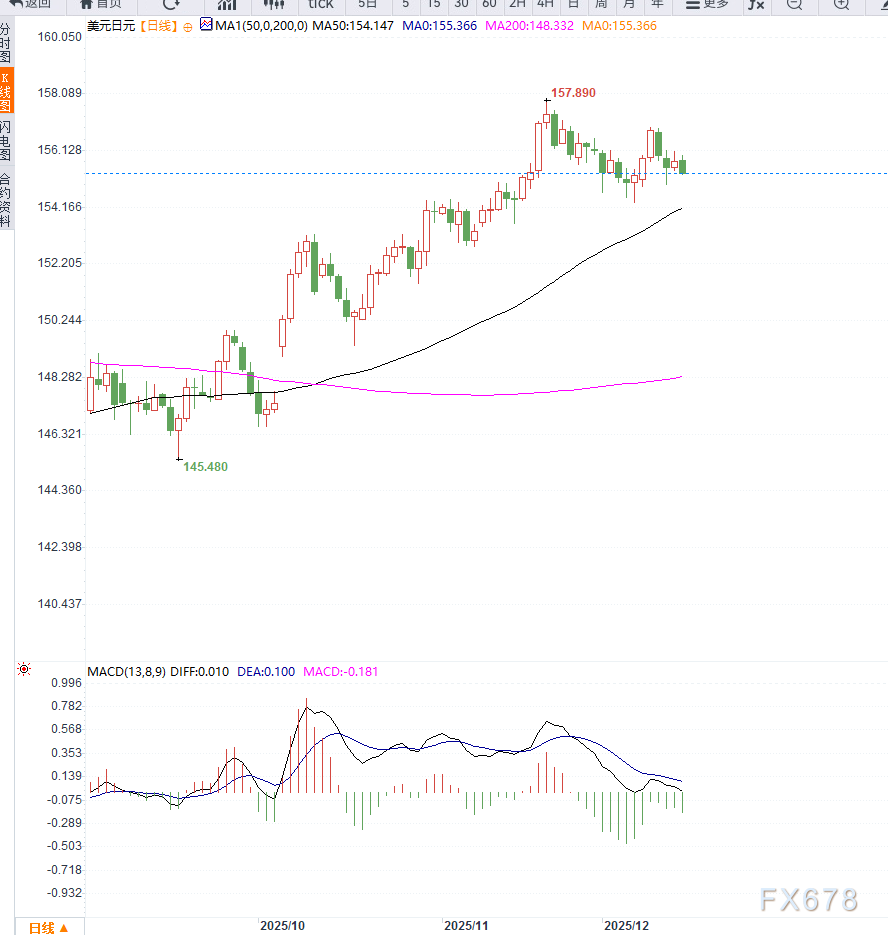Expand the 日线 period selector at bottom
Viewport: 888px width, 935px height.
[x=48, y=926]
